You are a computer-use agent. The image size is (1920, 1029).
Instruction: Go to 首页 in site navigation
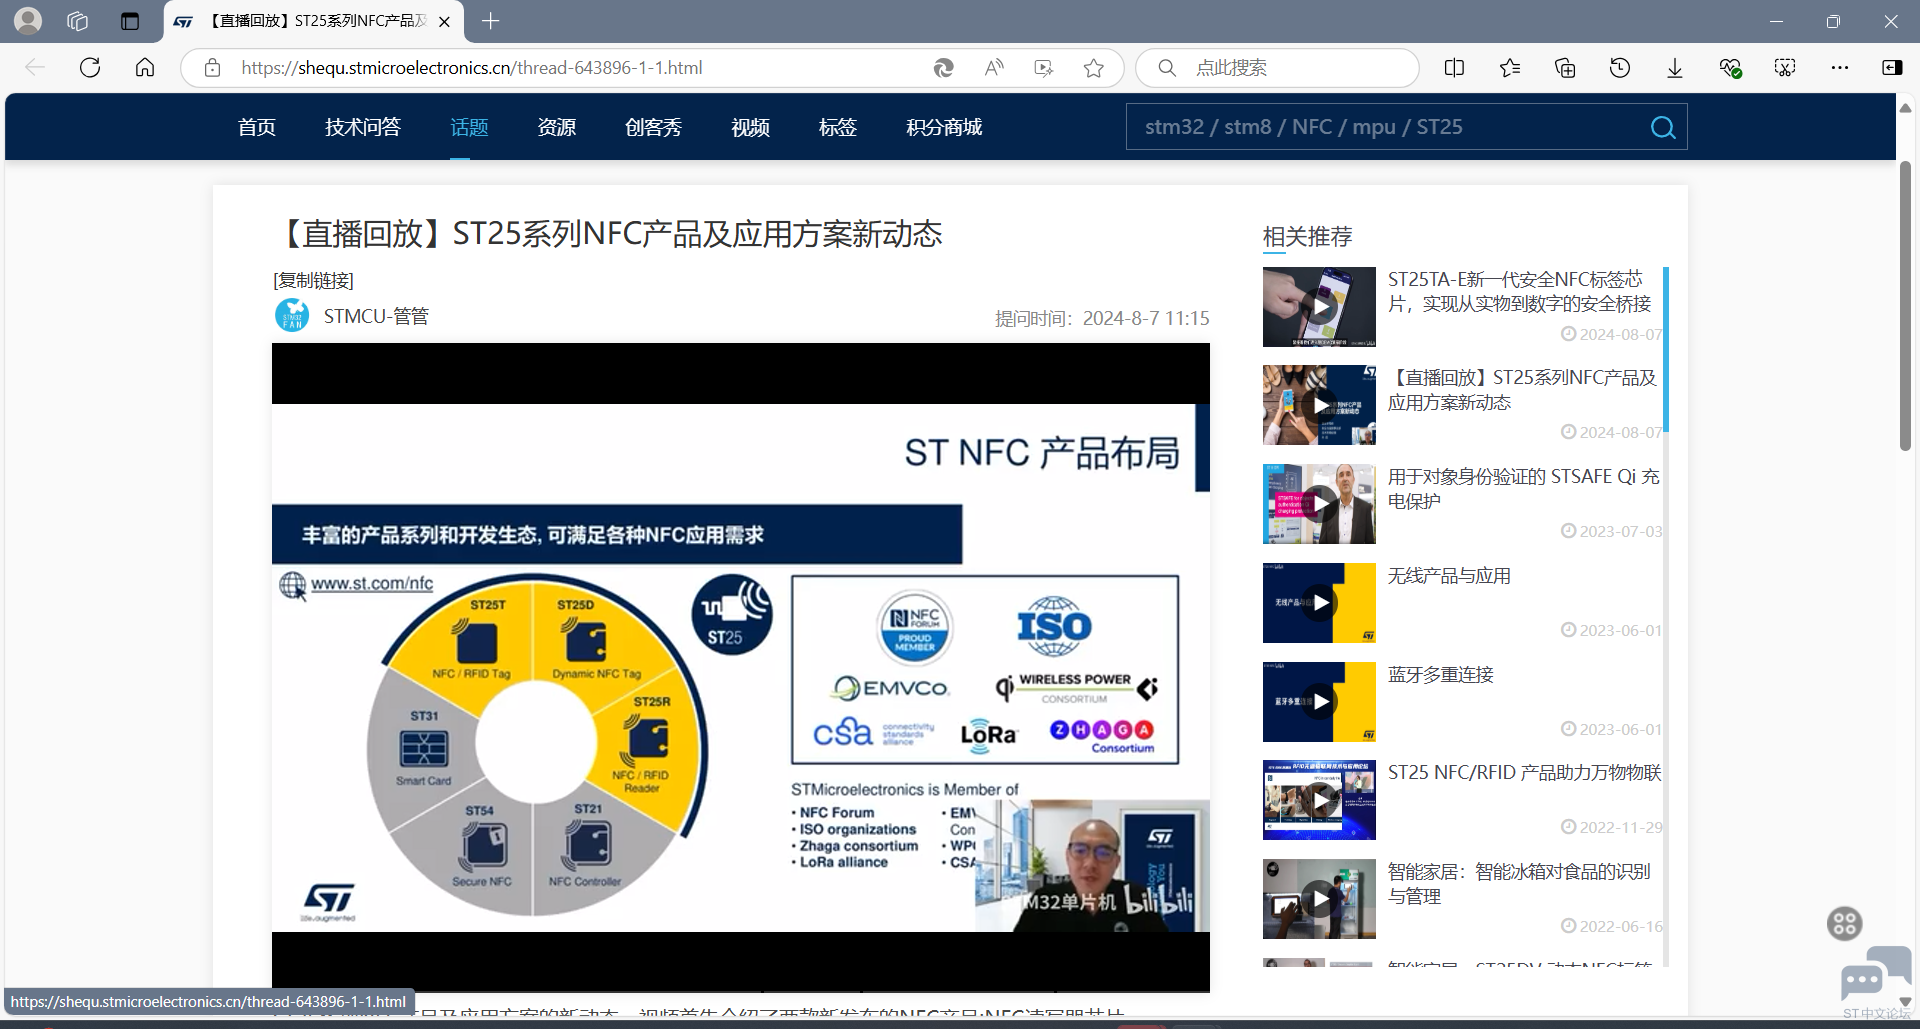click(x=257, y=127)
